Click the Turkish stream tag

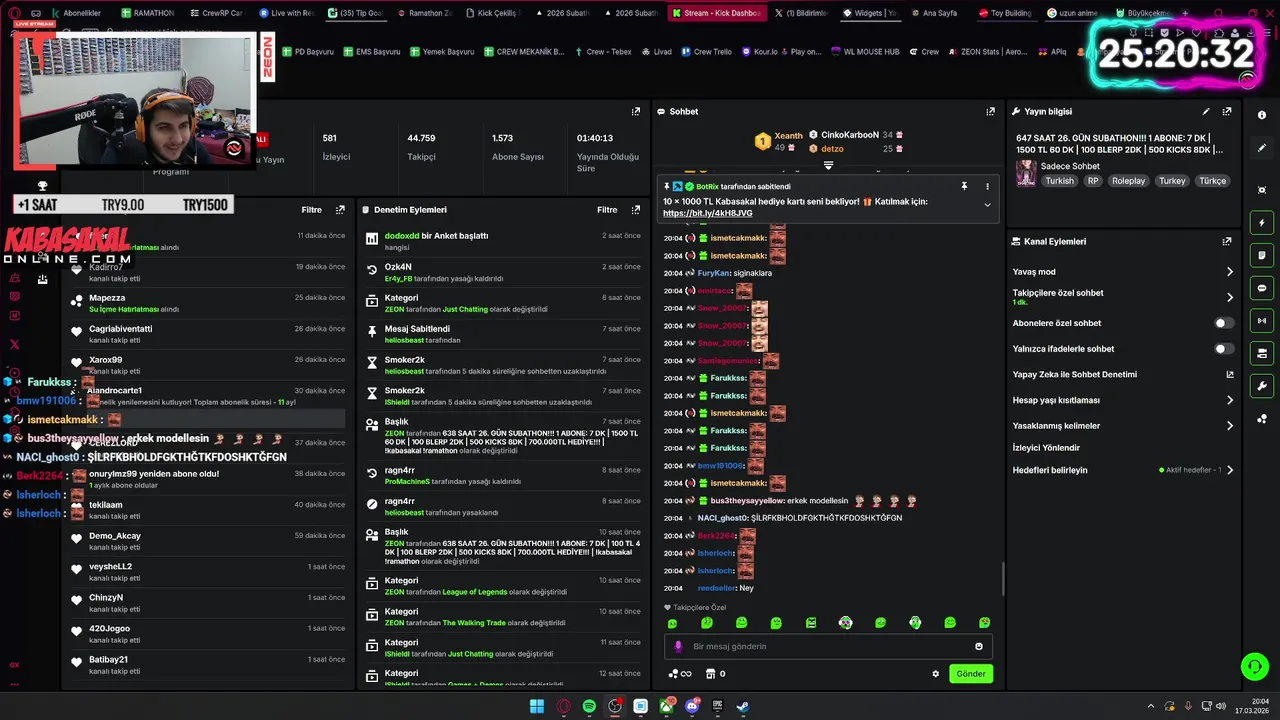tap(1059, 181)
